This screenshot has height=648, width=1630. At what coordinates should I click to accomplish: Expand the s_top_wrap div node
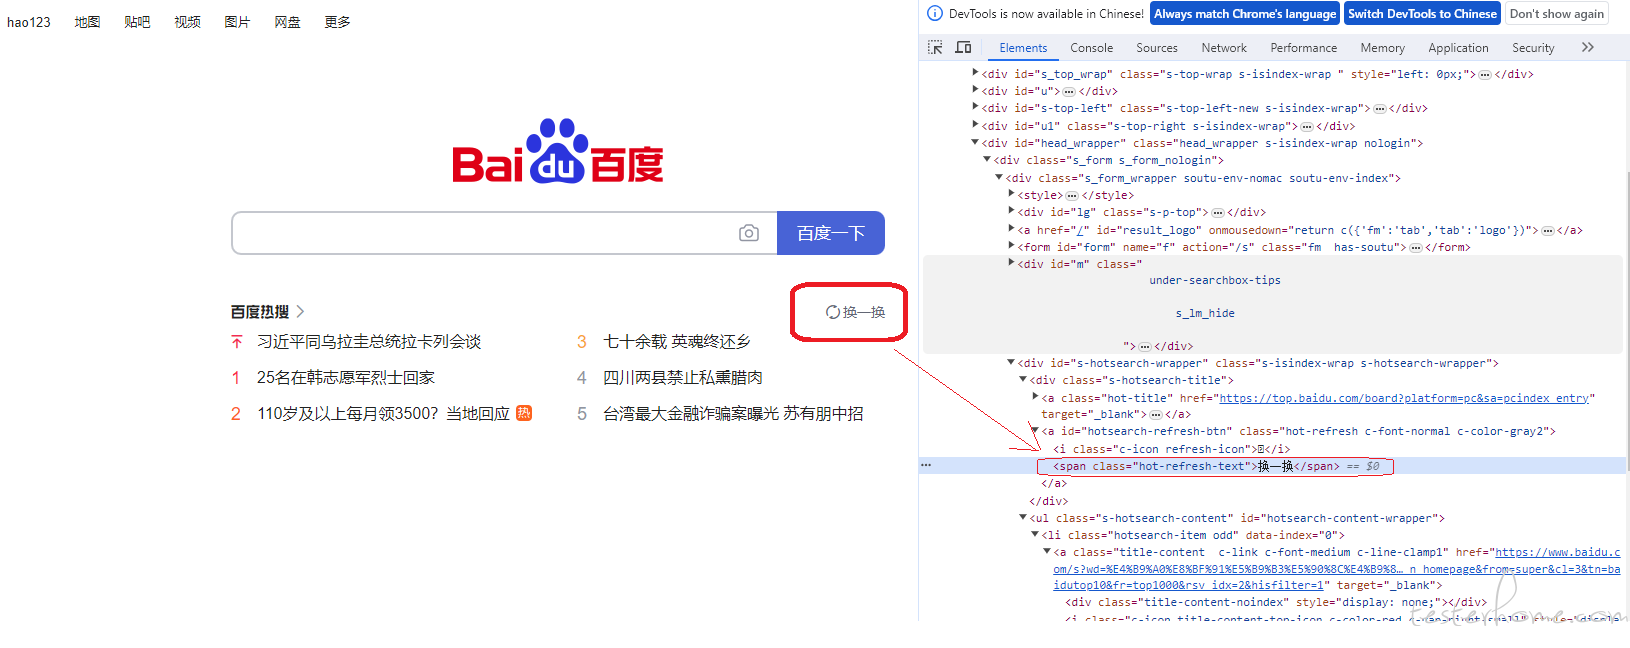(975, 73)
